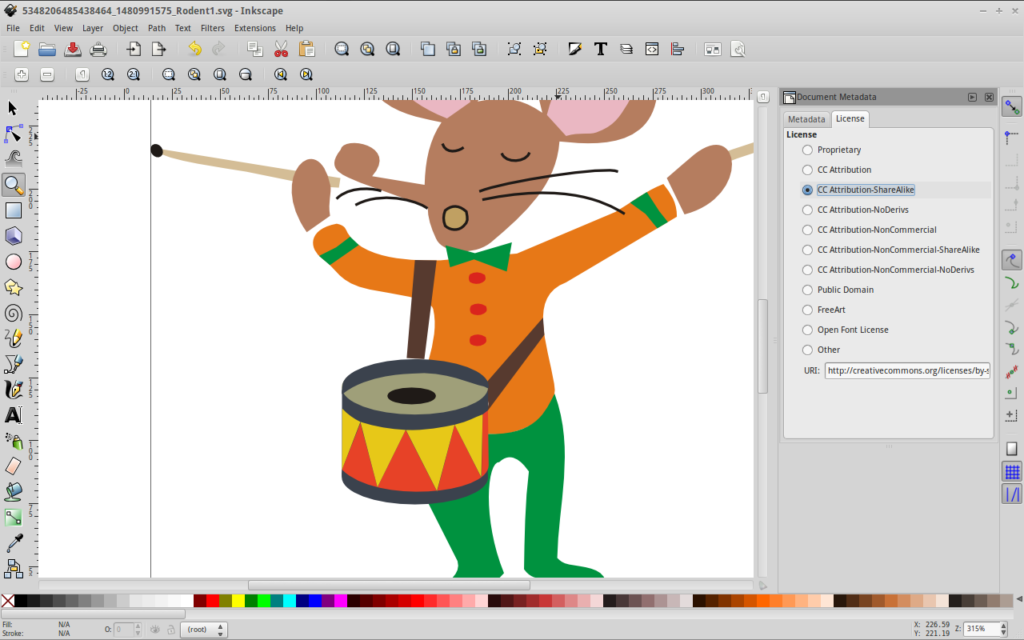Open the Text and Font dialog icon
1024x640 pixels.
(600, 48)
